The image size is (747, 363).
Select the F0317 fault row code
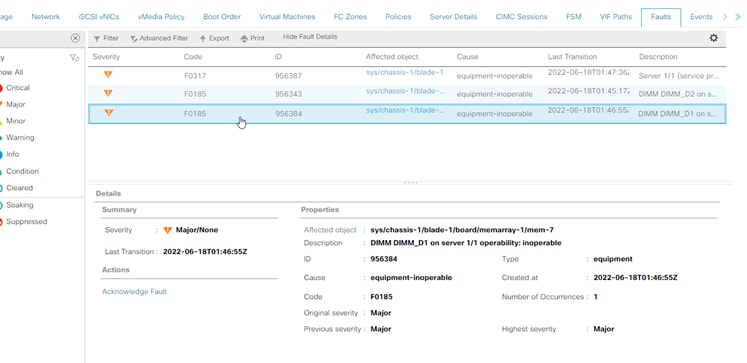(x=195, y=76)
